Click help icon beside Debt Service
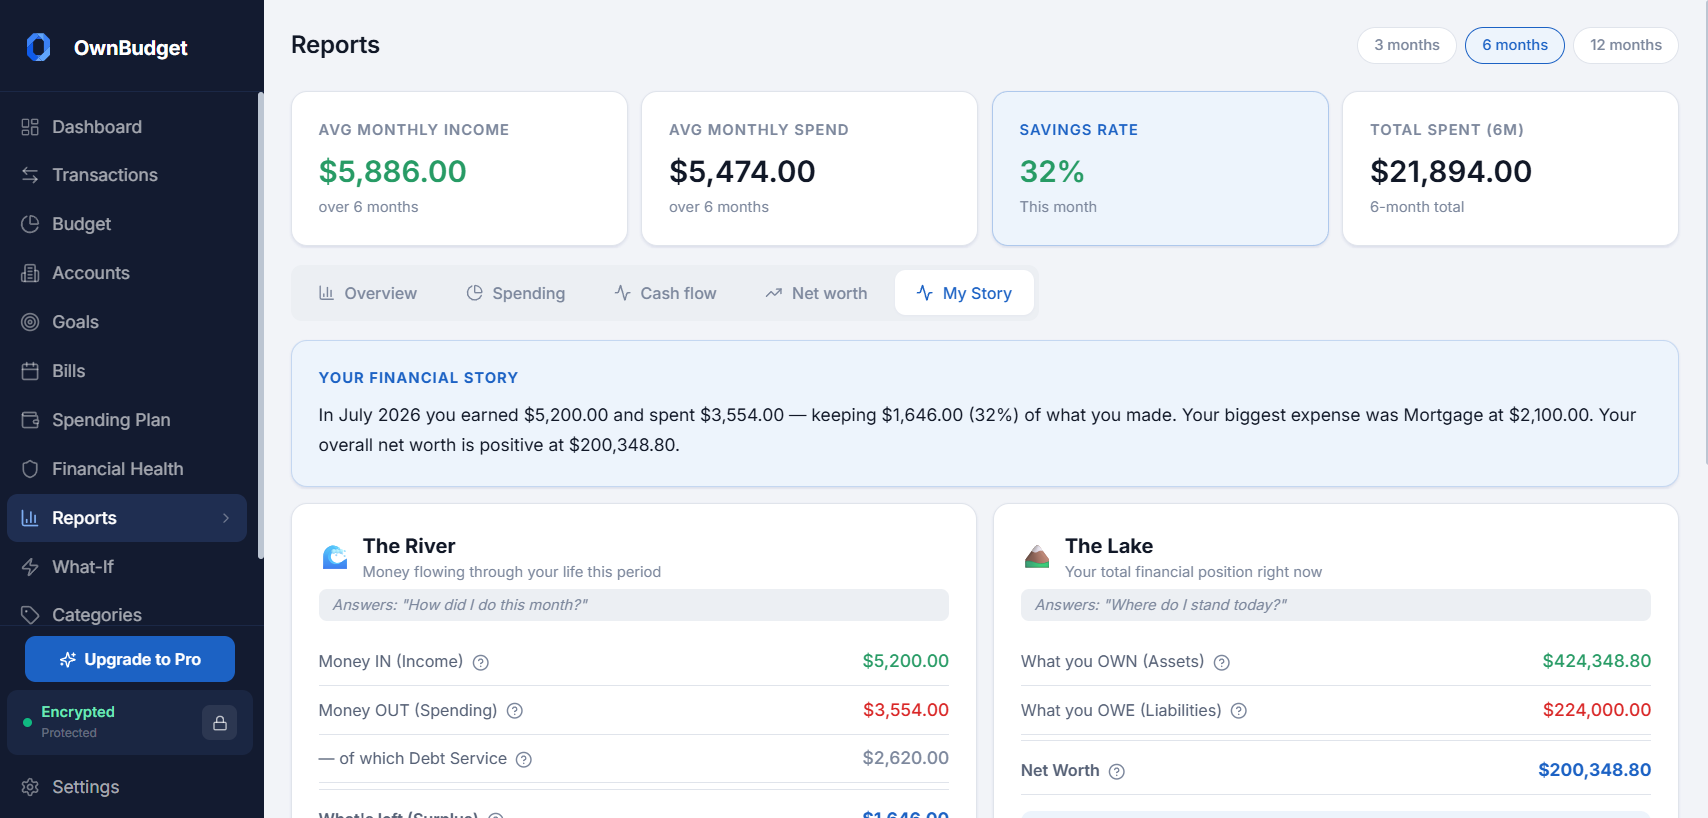The height and width of the screenshot is (818, 1708). 523,759
